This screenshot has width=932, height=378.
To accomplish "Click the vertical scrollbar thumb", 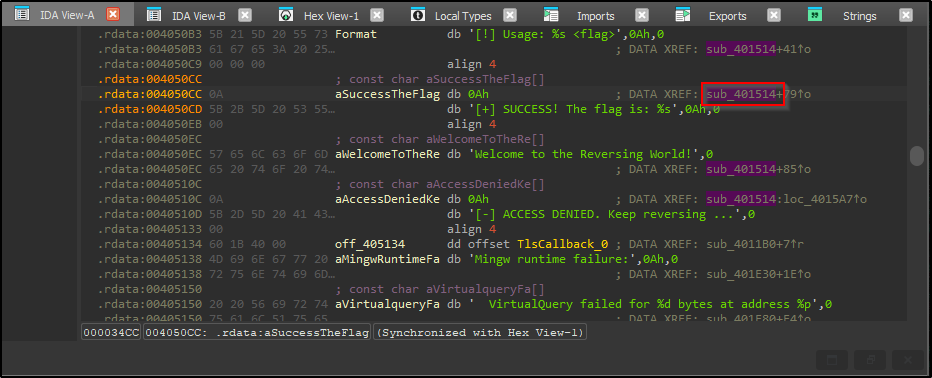I will pyautogui.click(x=917, y=156).
